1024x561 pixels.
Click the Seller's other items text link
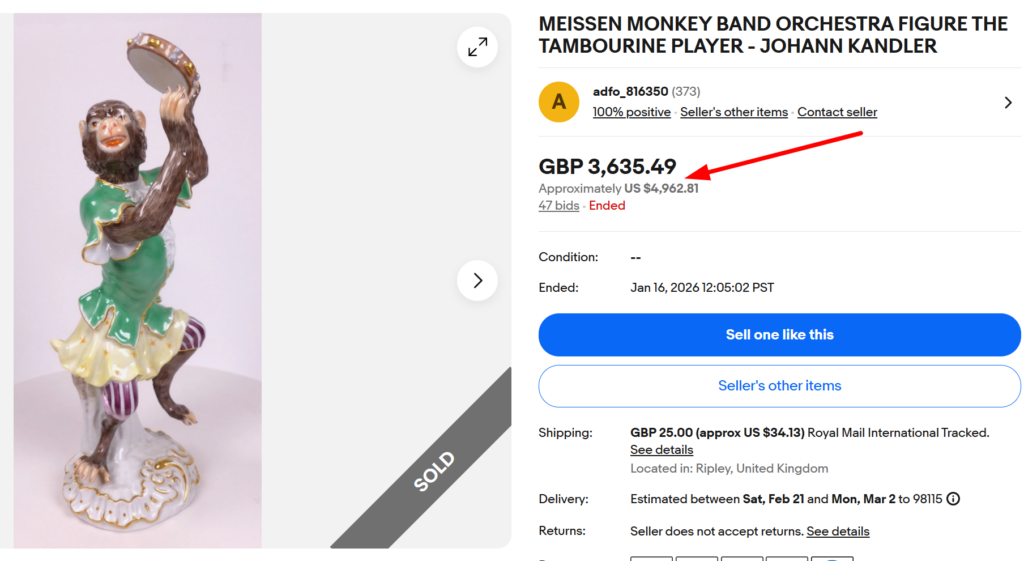pos(734,112)
